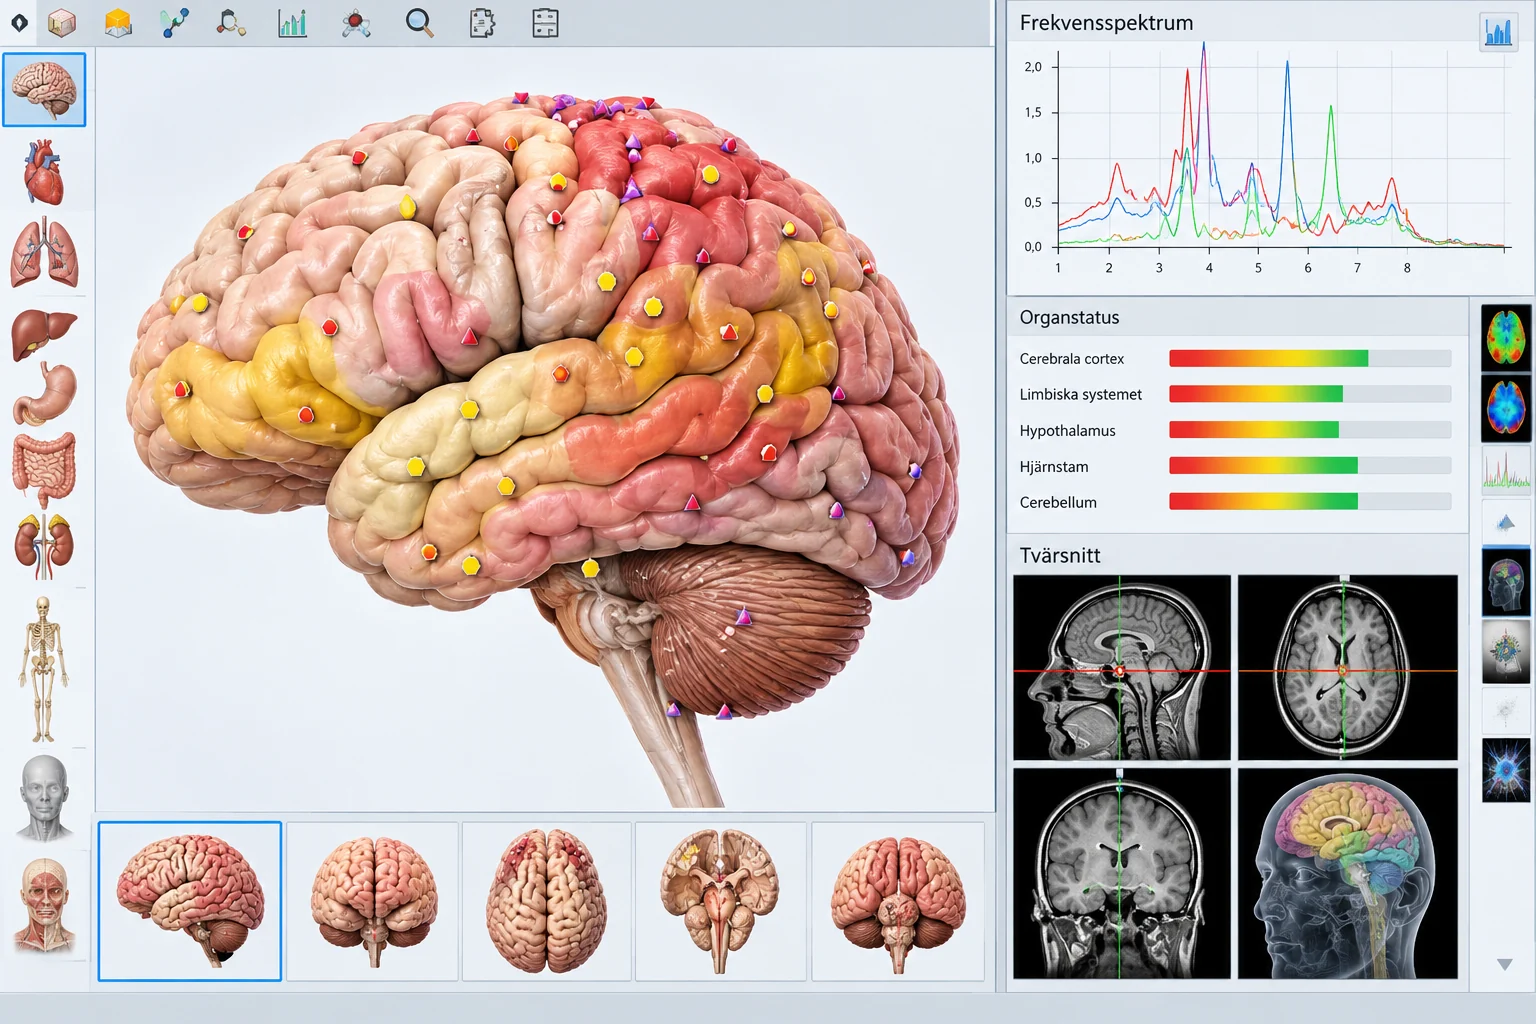Viewport: 1536px width, 1024px height.
Task: Select the intestines organ icon
Action: [44, 468]
